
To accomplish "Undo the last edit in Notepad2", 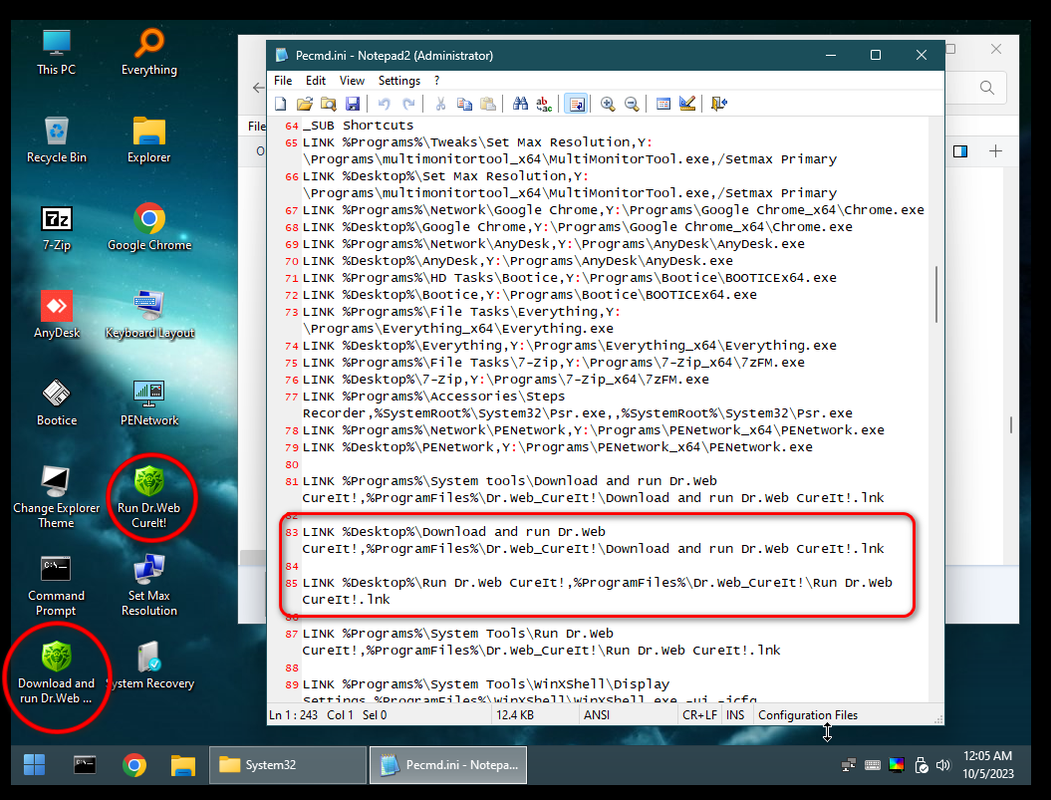I will tap(384, 104).
